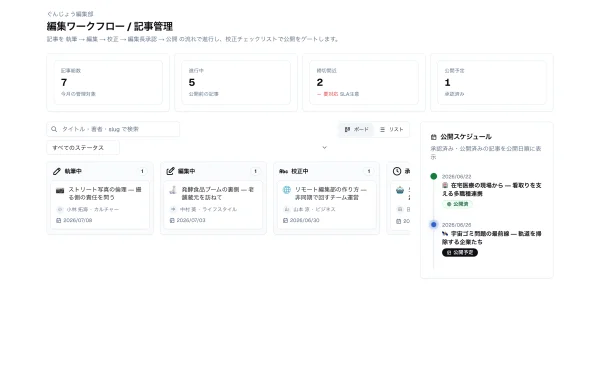Click the emoji on the 発酵食品ブーム card
This screenshot has height=375, width=600.
click(x=173, y=190)
